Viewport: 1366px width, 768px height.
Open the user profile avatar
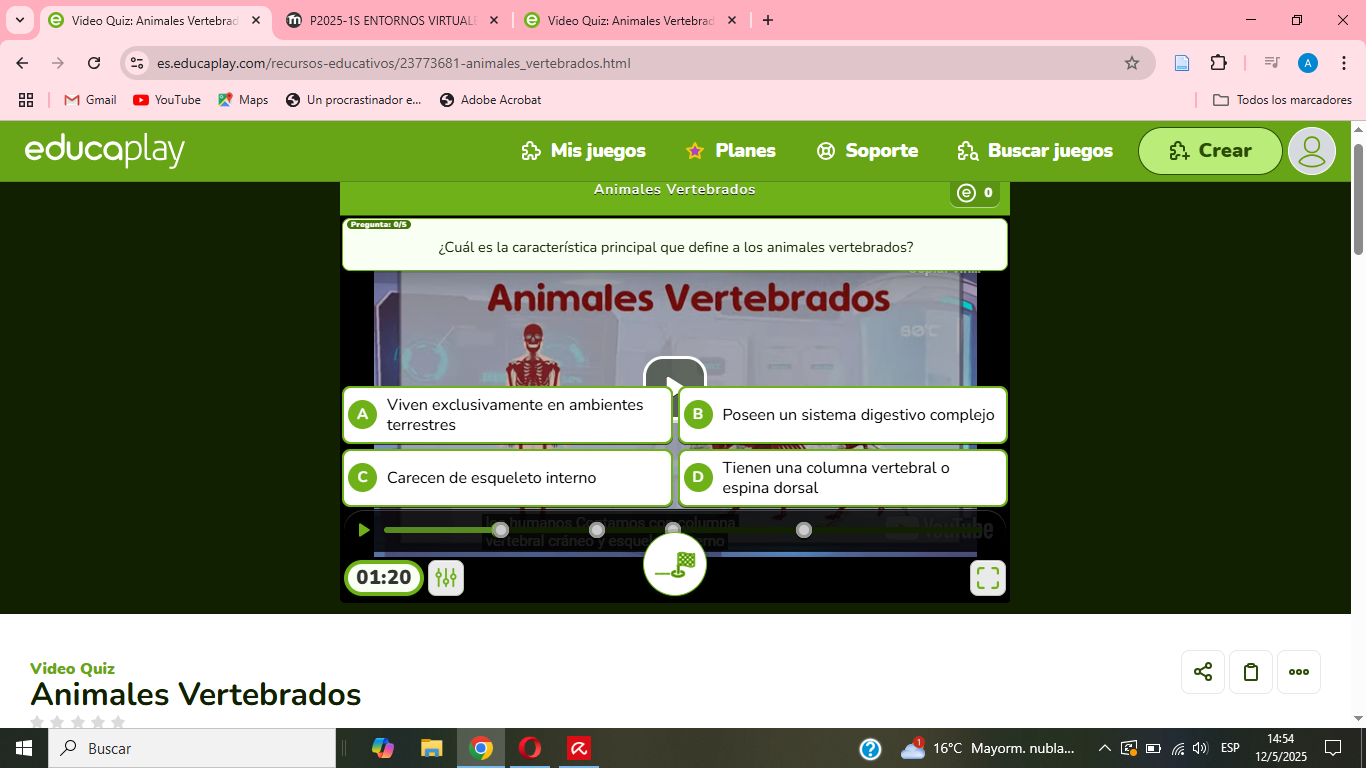[x=1312, y=151]
